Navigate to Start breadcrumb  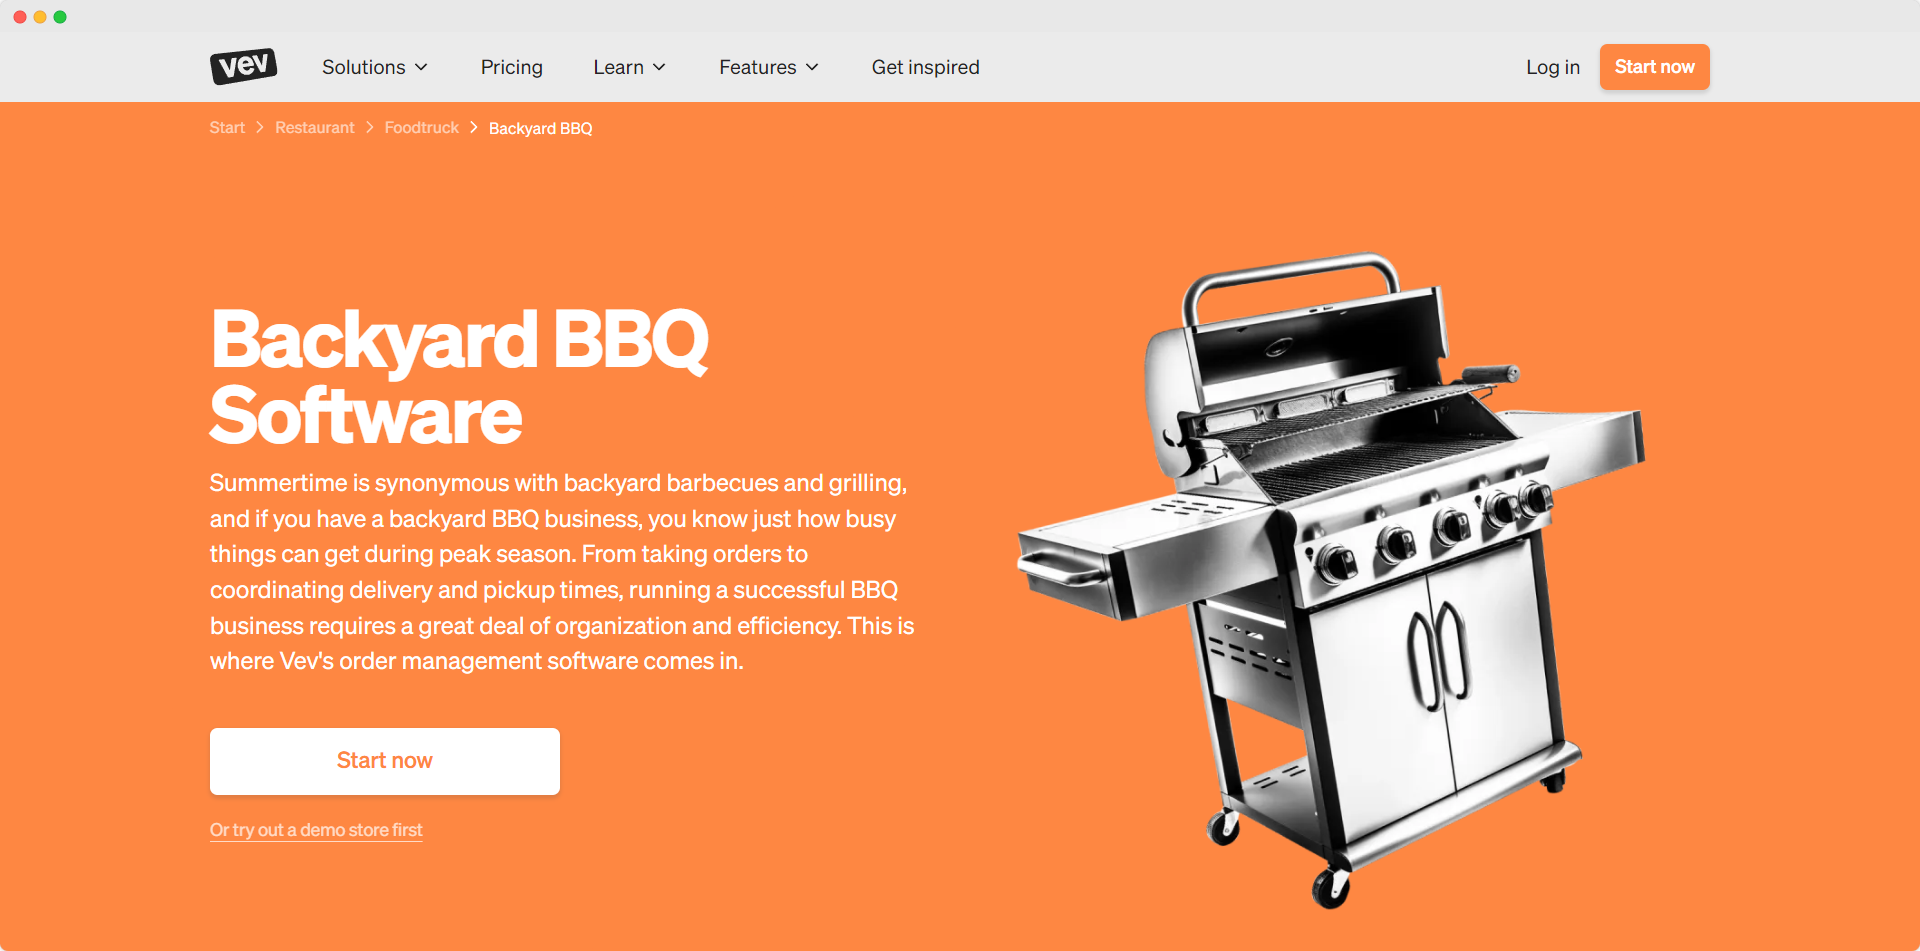227,128
